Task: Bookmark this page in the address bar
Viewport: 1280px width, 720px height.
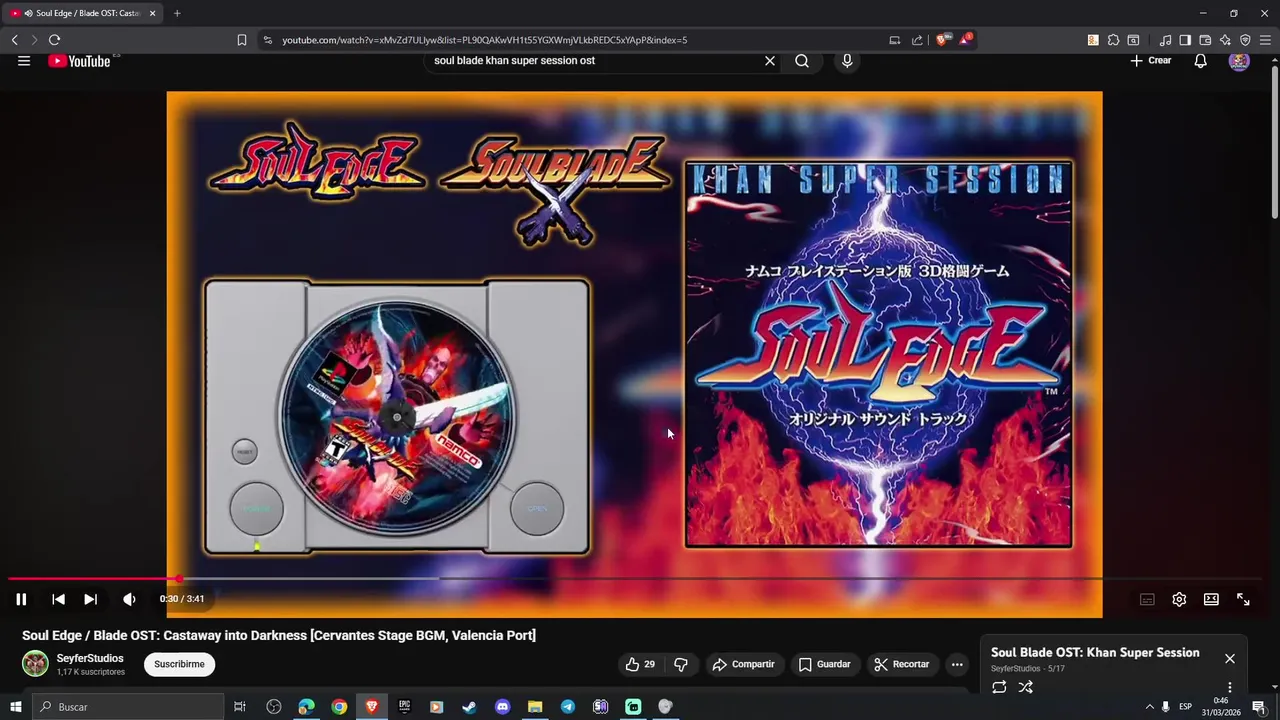Action: pyautogui.click(x=242, y=40)
